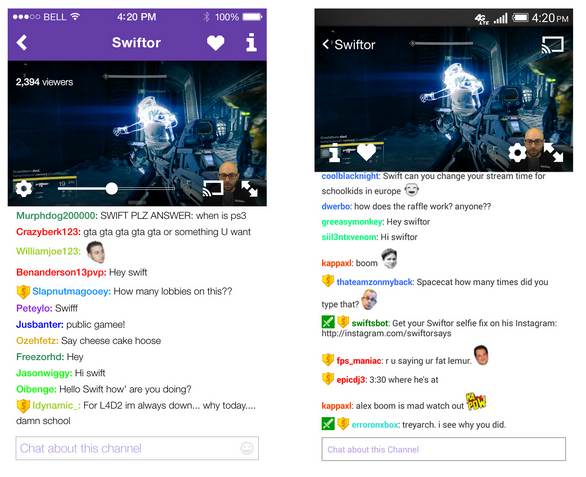
Task: Focus the iOS 'Chat about this channel' field
Action: pyautogui.click(x=137, y=448)
